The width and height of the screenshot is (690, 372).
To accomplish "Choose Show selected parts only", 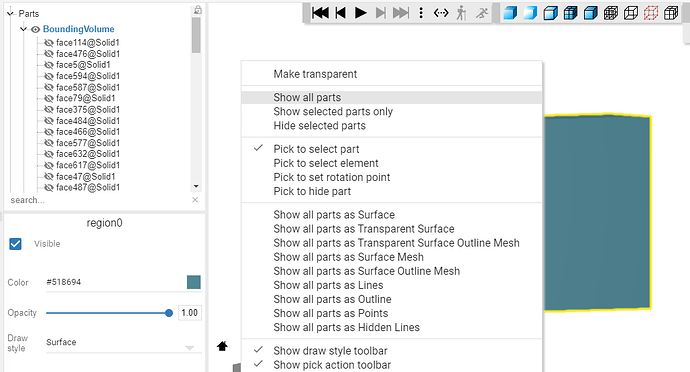I will (x=392, y=111).
